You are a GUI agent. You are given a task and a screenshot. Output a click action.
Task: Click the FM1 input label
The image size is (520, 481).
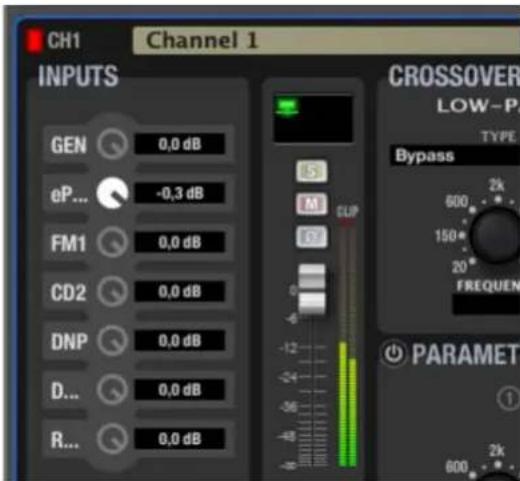[68, 243]
